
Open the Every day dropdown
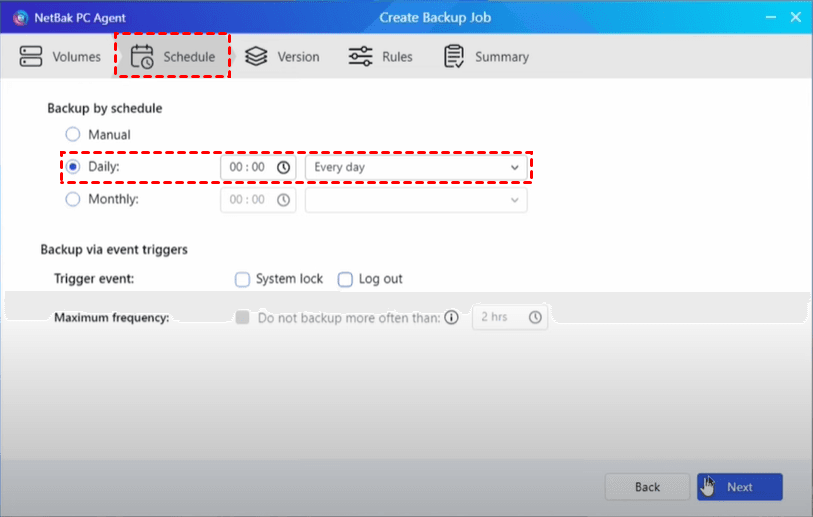(x=416, y=167)
